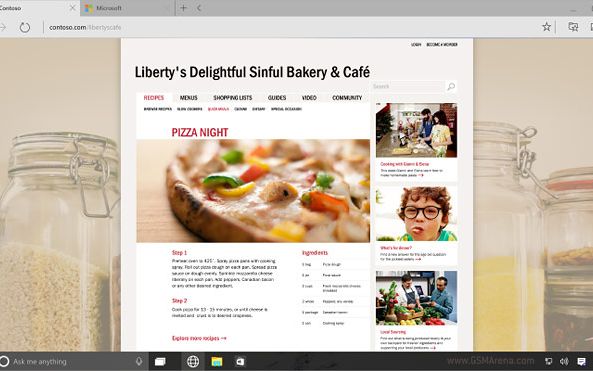Click the large pizza photo
593x371 pixels.
pyautogui.click(x=253, y=191)
